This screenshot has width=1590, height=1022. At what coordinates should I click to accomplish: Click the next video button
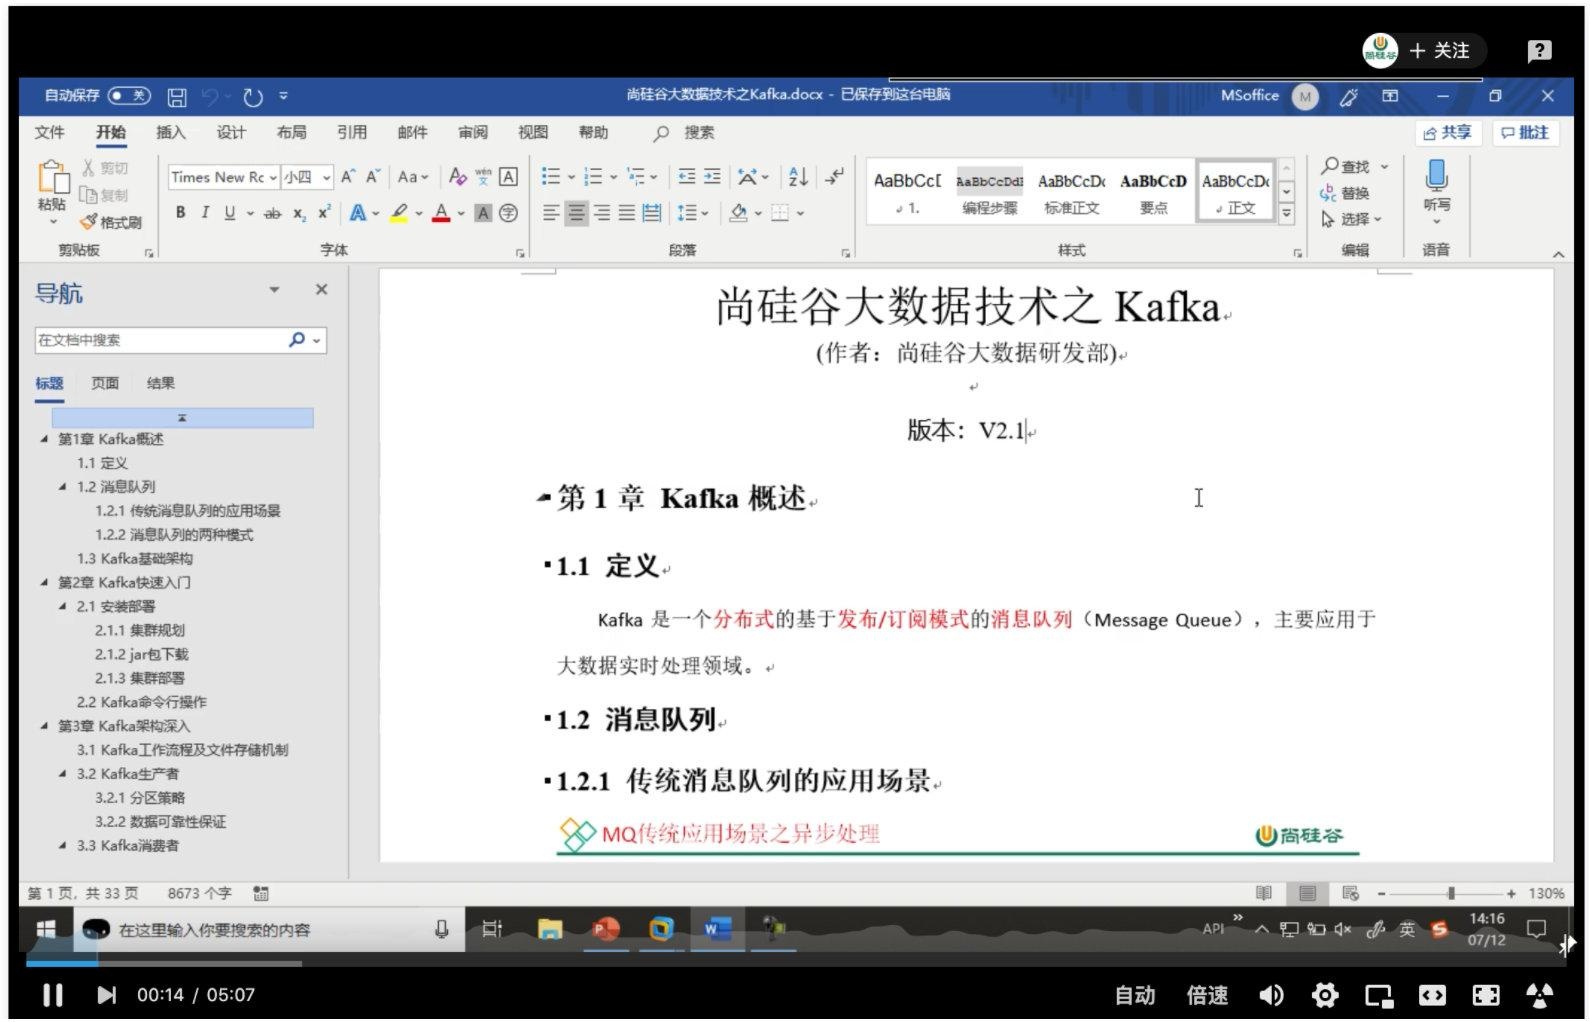(106, 996)
